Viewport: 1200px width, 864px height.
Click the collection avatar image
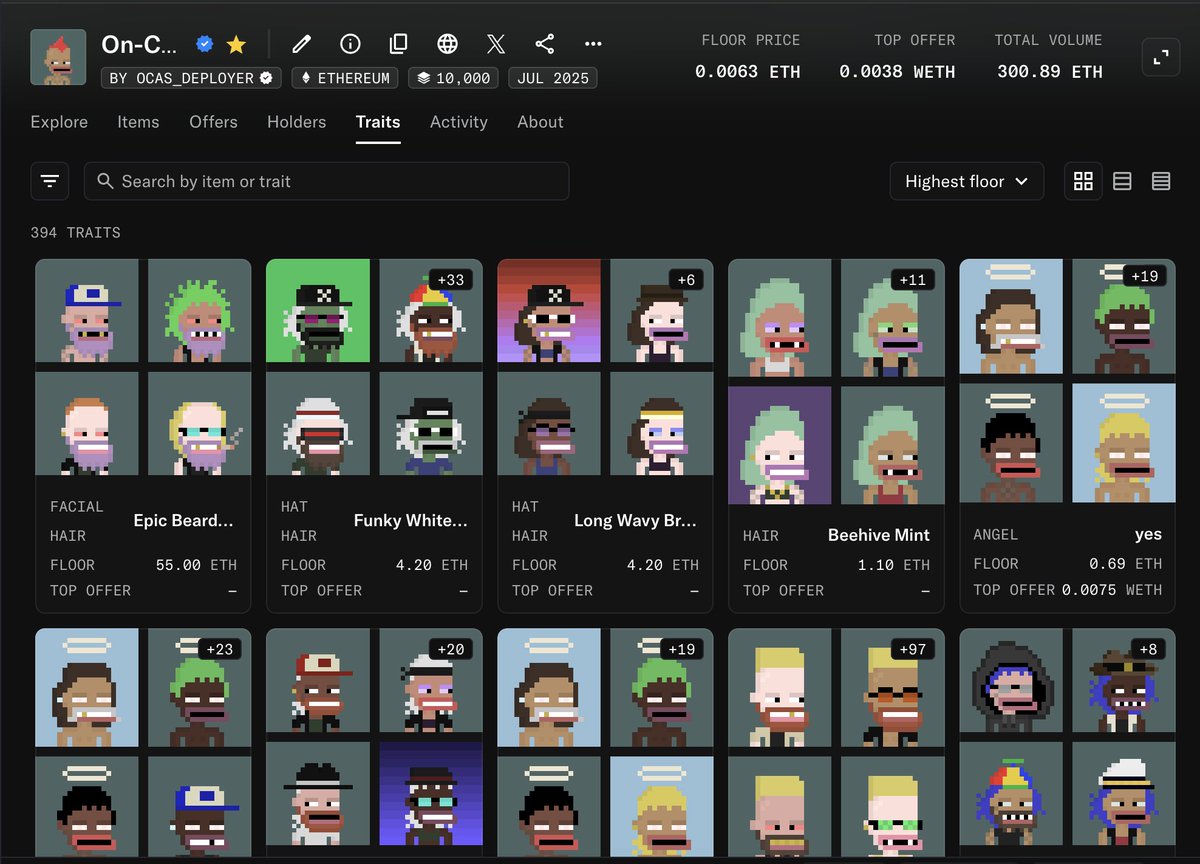[x=58, y=58]
